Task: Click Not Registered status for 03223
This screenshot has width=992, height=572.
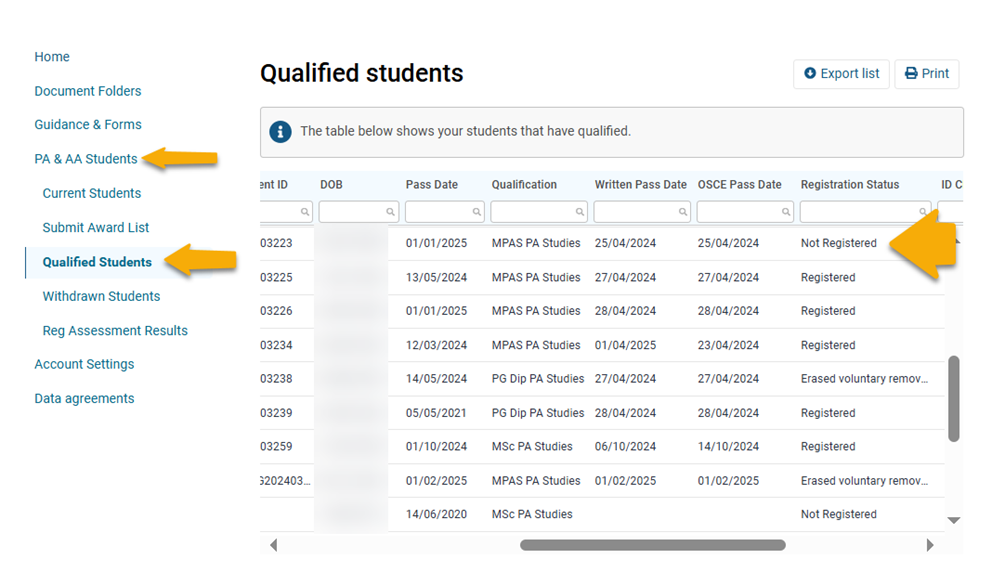Action: (838, 243)
